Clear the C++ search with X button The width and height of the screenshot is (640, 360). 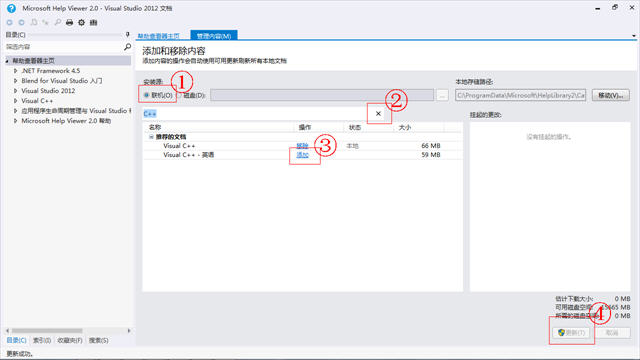pos(378,113)
